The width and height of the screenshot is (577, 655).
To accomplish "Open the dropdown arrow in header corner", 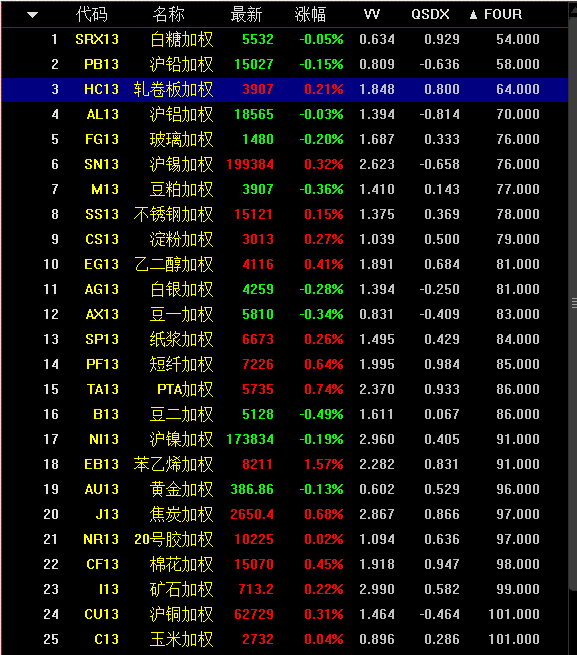I will tap(32, 15).
